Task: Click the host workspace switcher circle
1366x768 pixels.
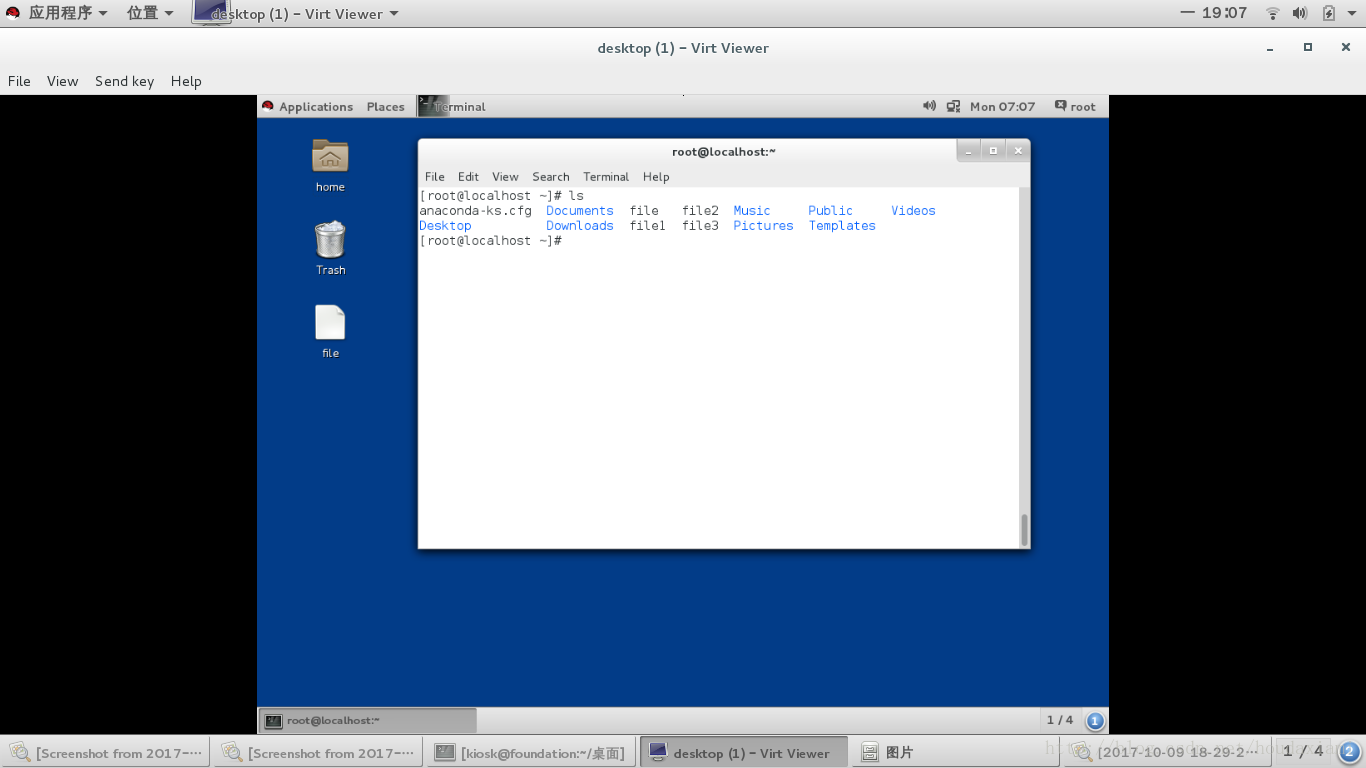Action: (1349, 752)
